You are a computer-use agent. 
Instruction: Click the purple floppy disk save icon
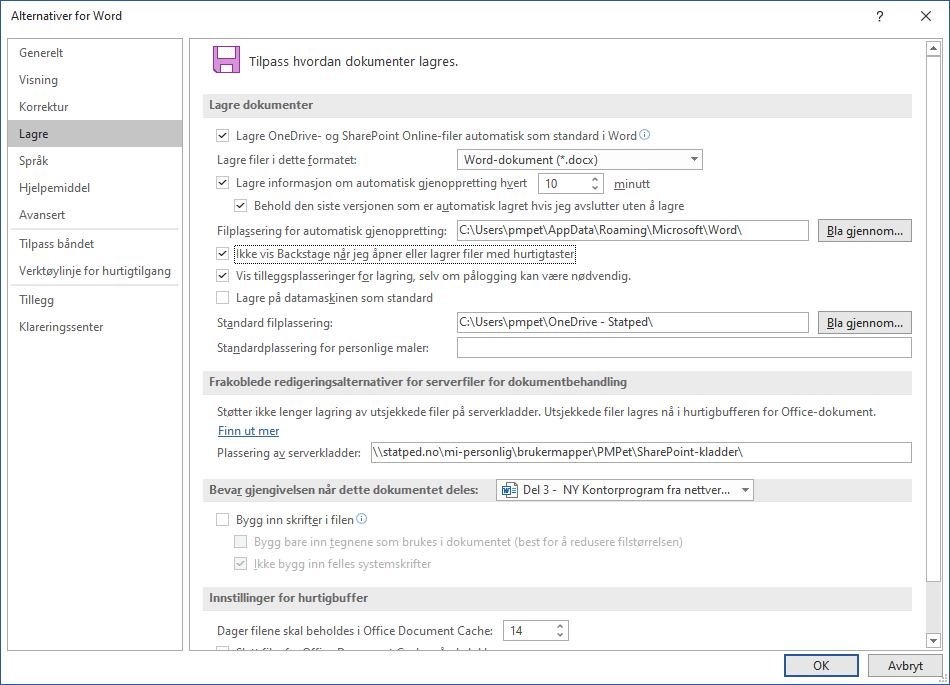[x=226, y=60]
